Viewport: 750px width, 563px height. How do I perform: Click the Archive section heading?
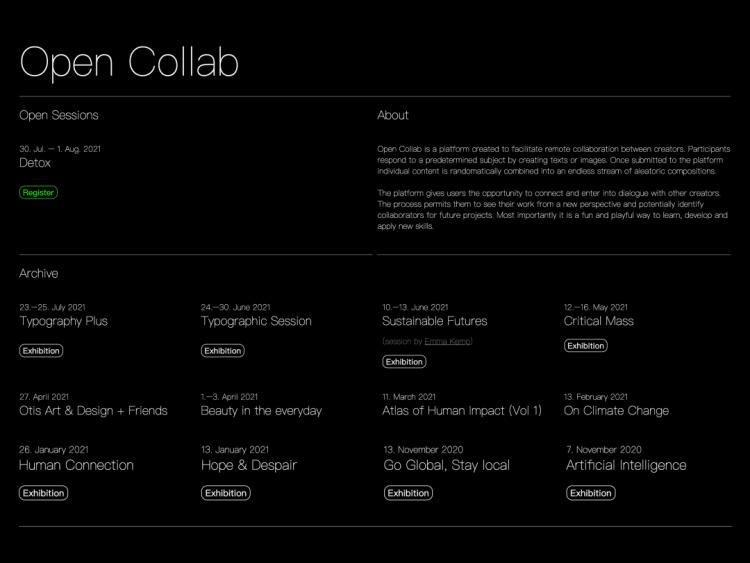click(39, 273)
